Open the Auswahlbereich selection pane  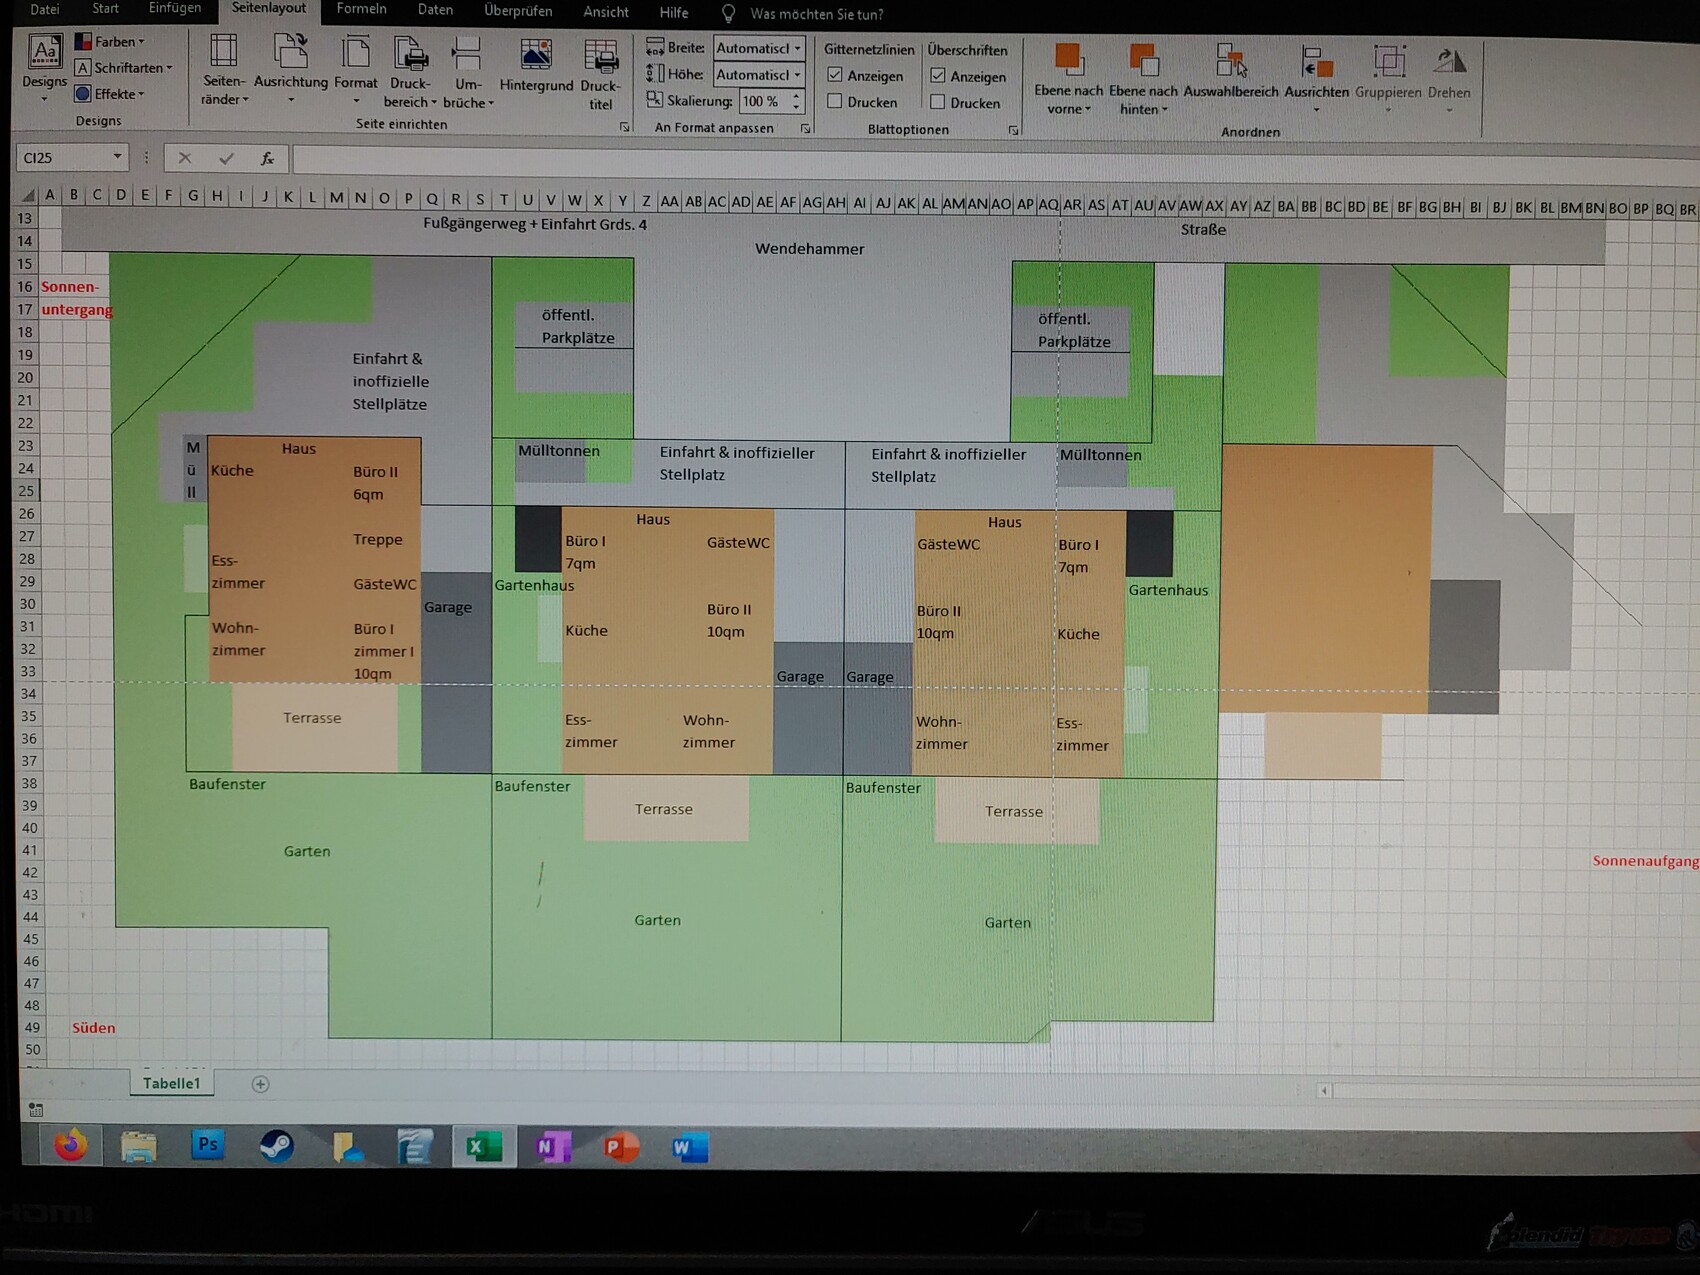click(x=1230, y=62)
